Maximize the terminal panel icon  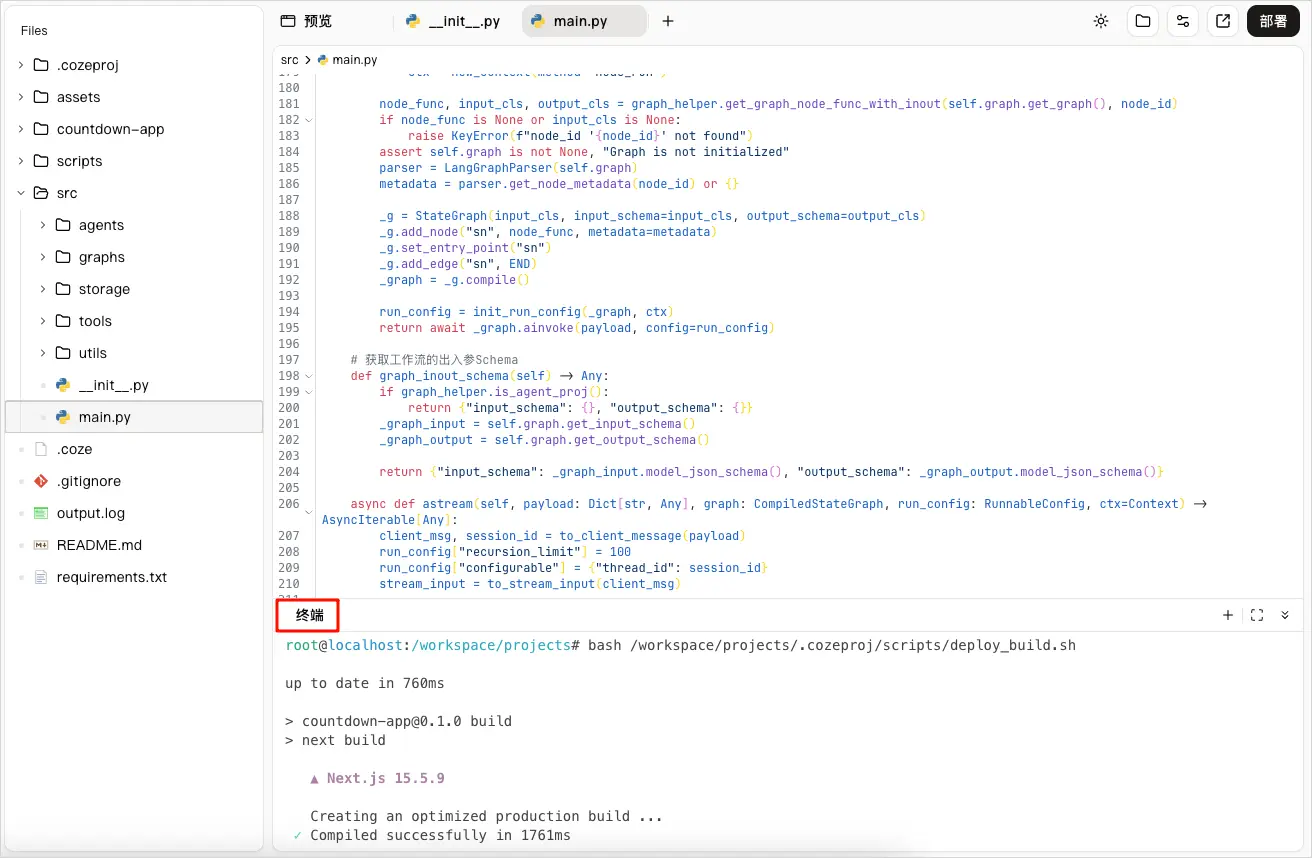[1257, 615]
